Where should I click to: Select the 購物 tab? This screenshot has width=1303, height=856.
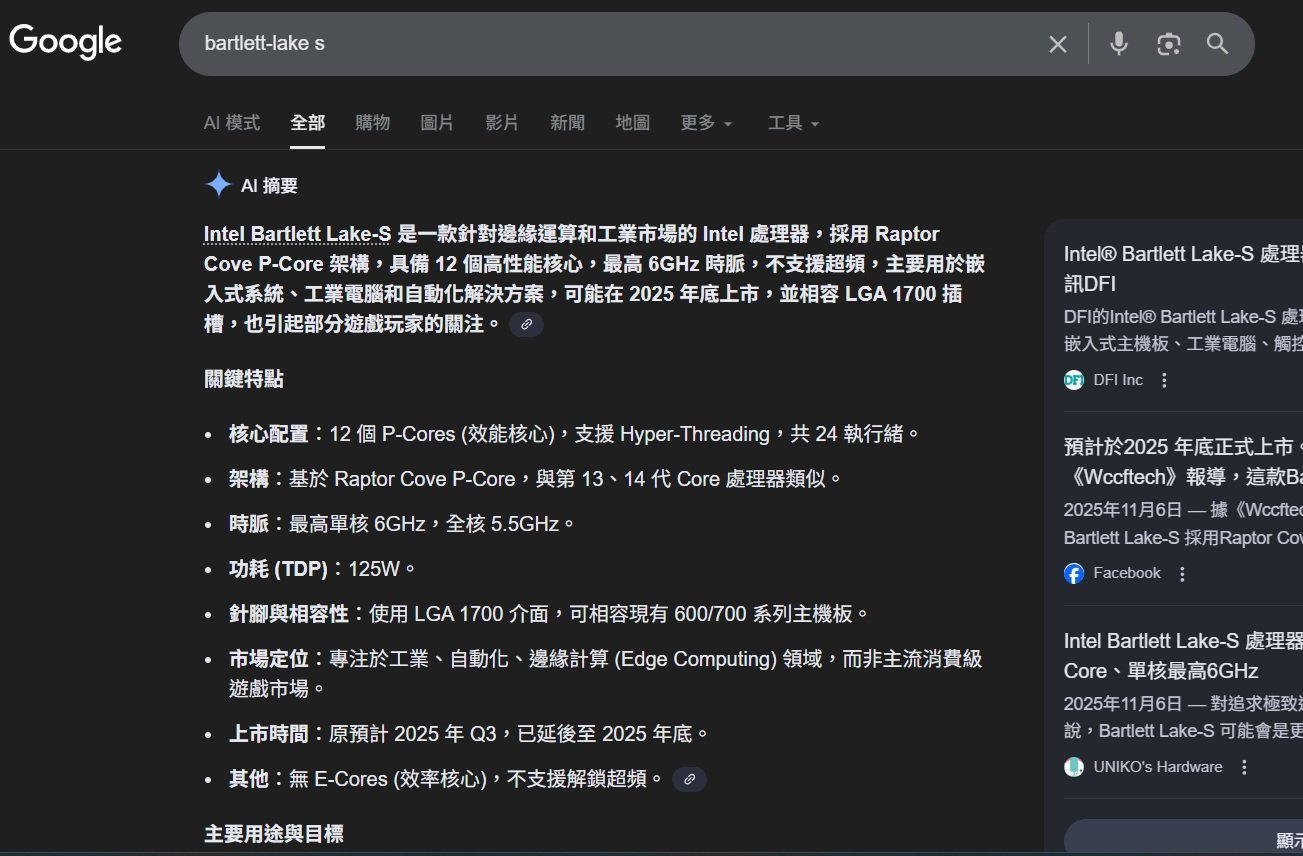(373, 123)
